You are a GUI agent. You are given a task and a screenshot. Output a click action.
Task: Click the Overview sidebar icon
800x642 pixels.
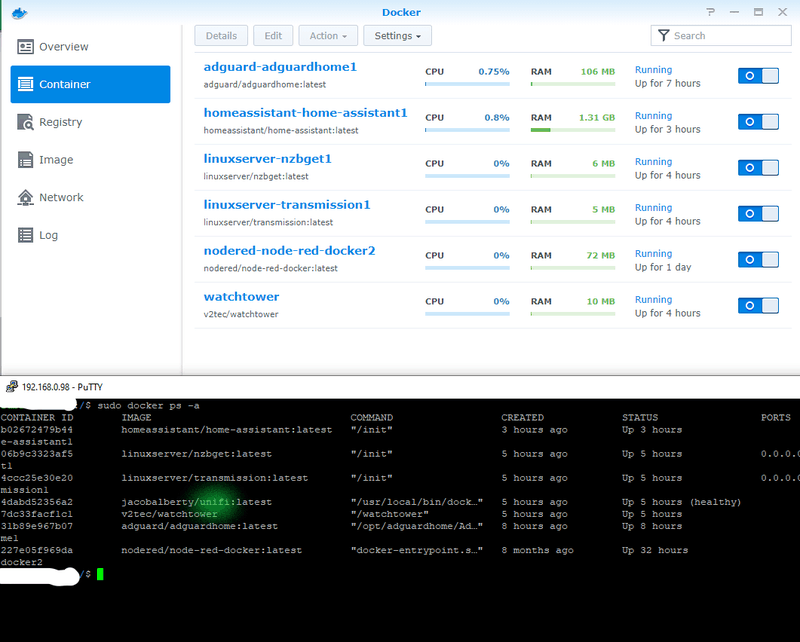pyautogui.click(x=25, y=47)
